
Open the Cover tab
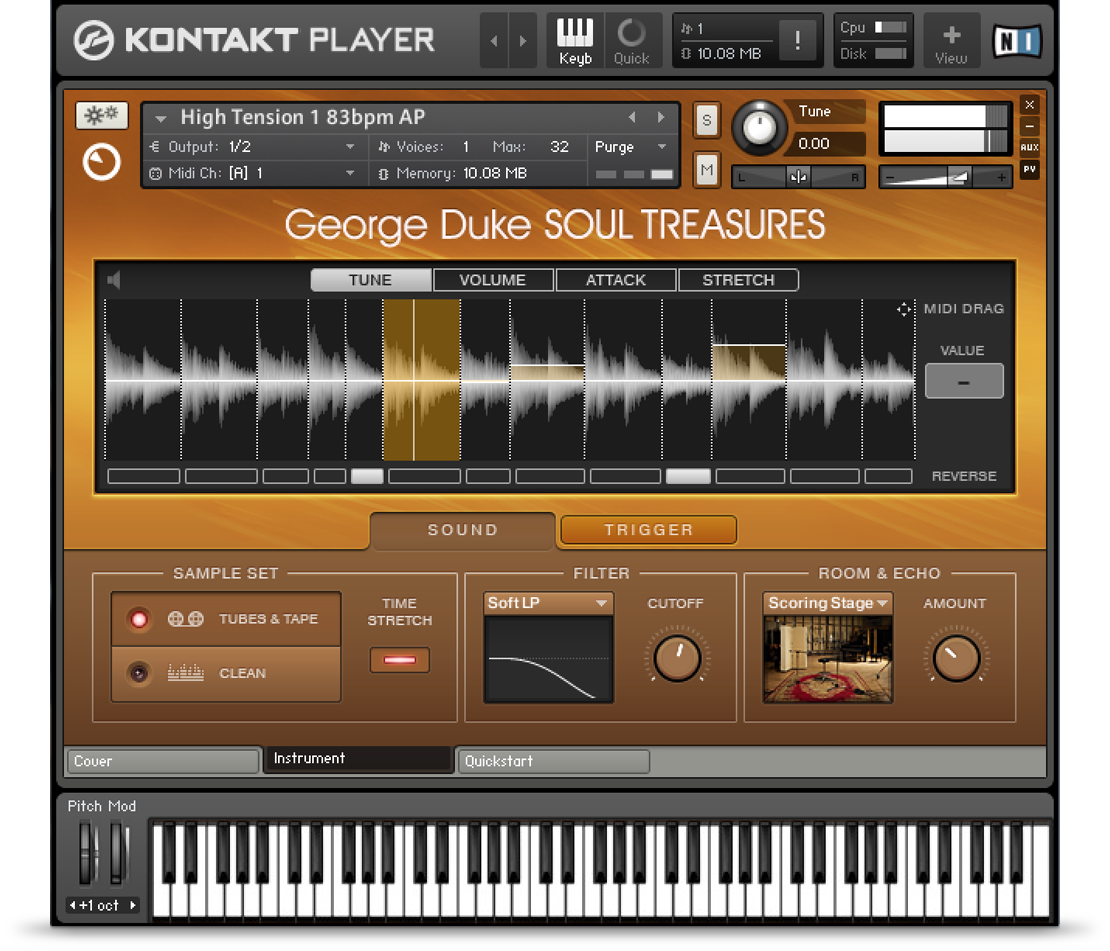tap(163, 761)
